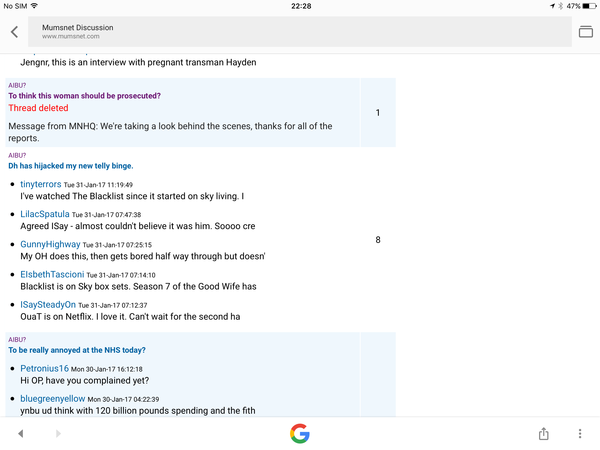
Task: Go forward using the bottom right arrow
Action: click(58, 433)
